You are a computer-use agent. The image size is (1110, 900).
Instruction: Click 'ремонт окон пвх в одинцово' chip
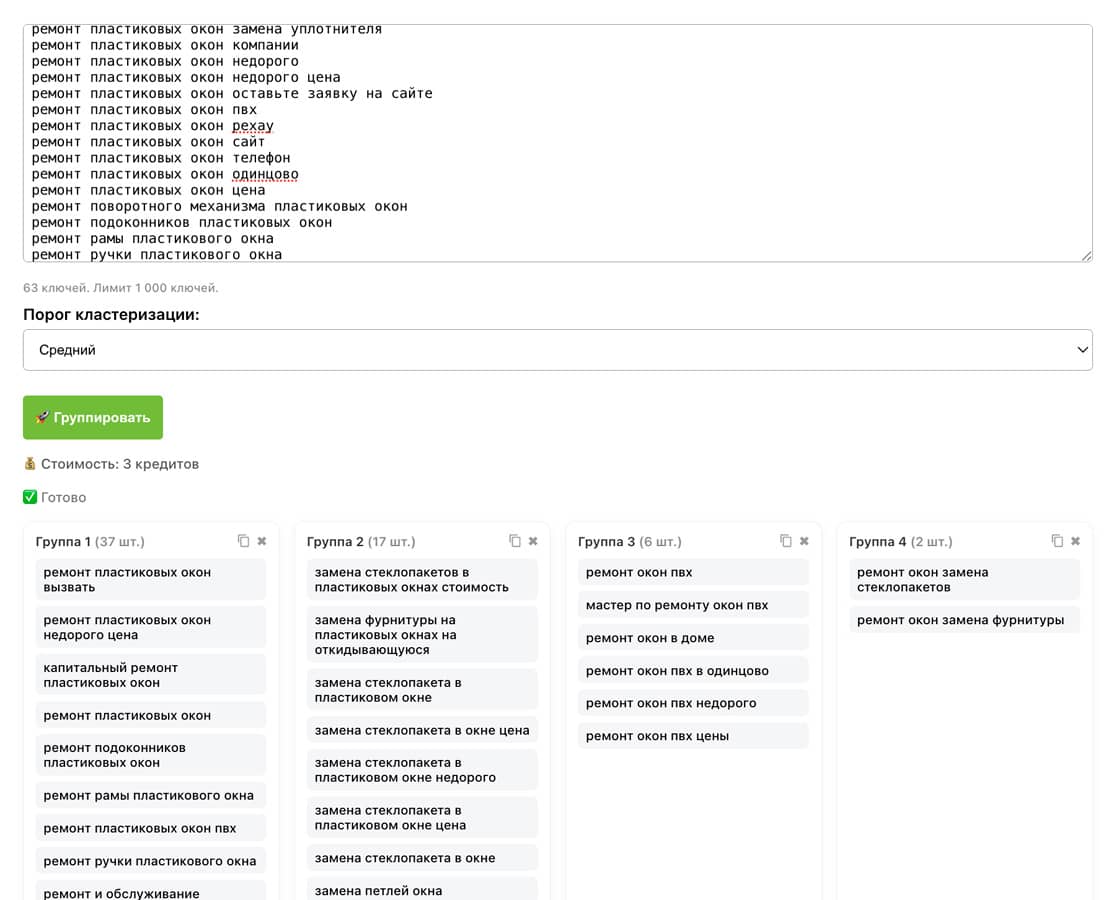tap(692, 671)
